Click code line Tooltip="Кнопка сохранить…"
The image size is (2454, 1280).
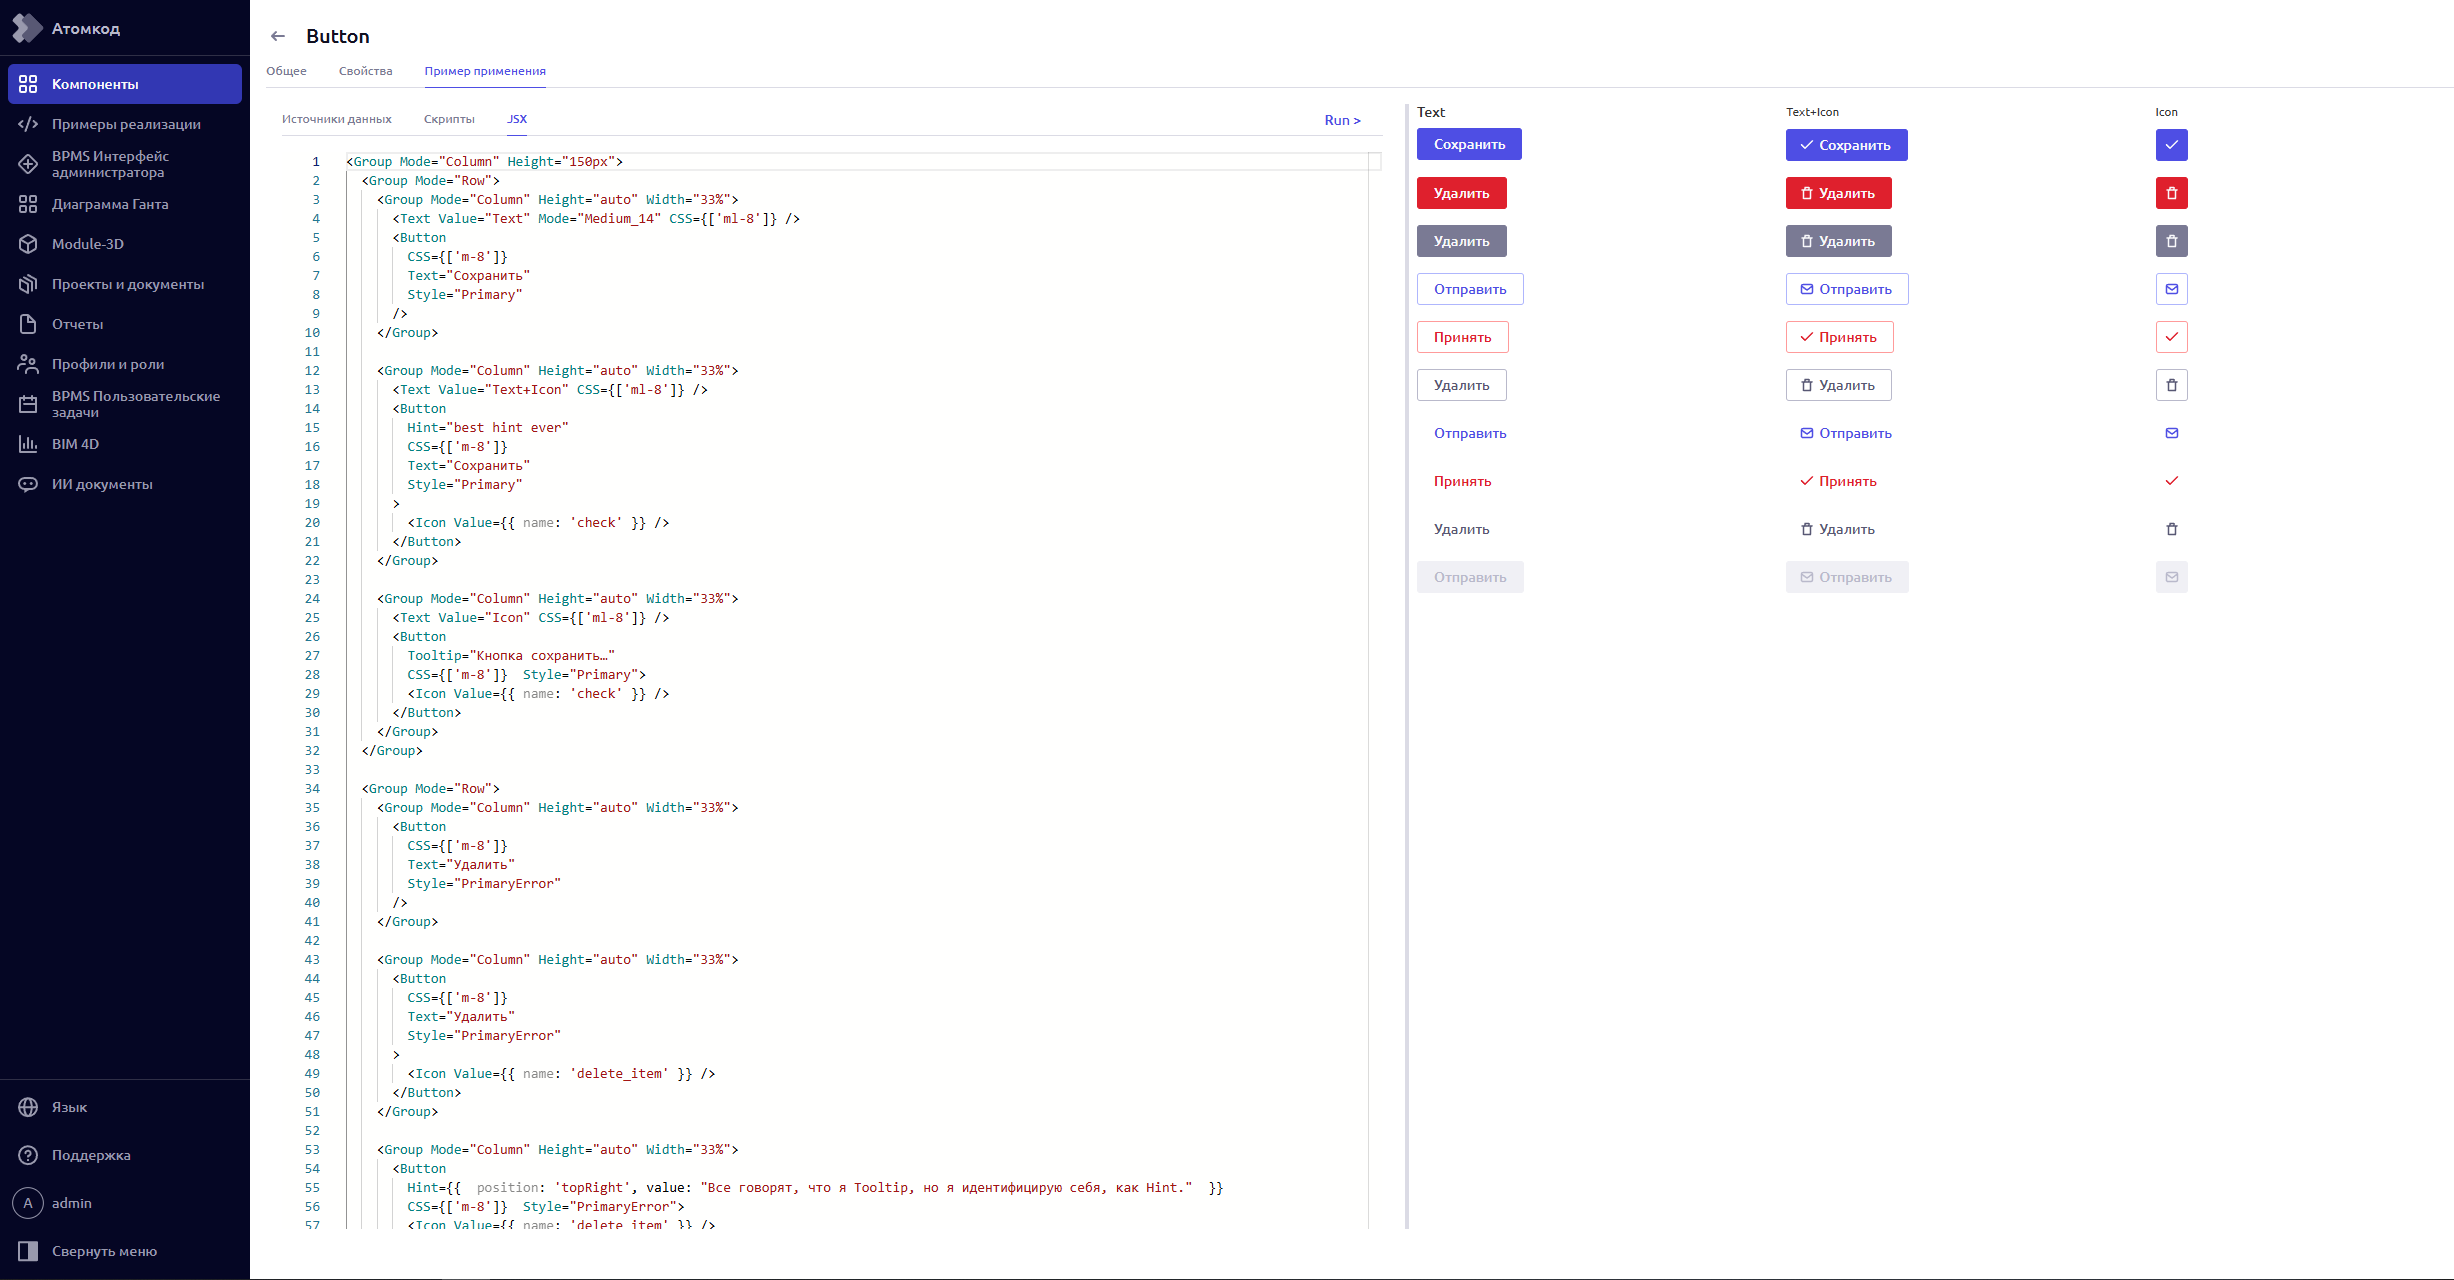510,655
